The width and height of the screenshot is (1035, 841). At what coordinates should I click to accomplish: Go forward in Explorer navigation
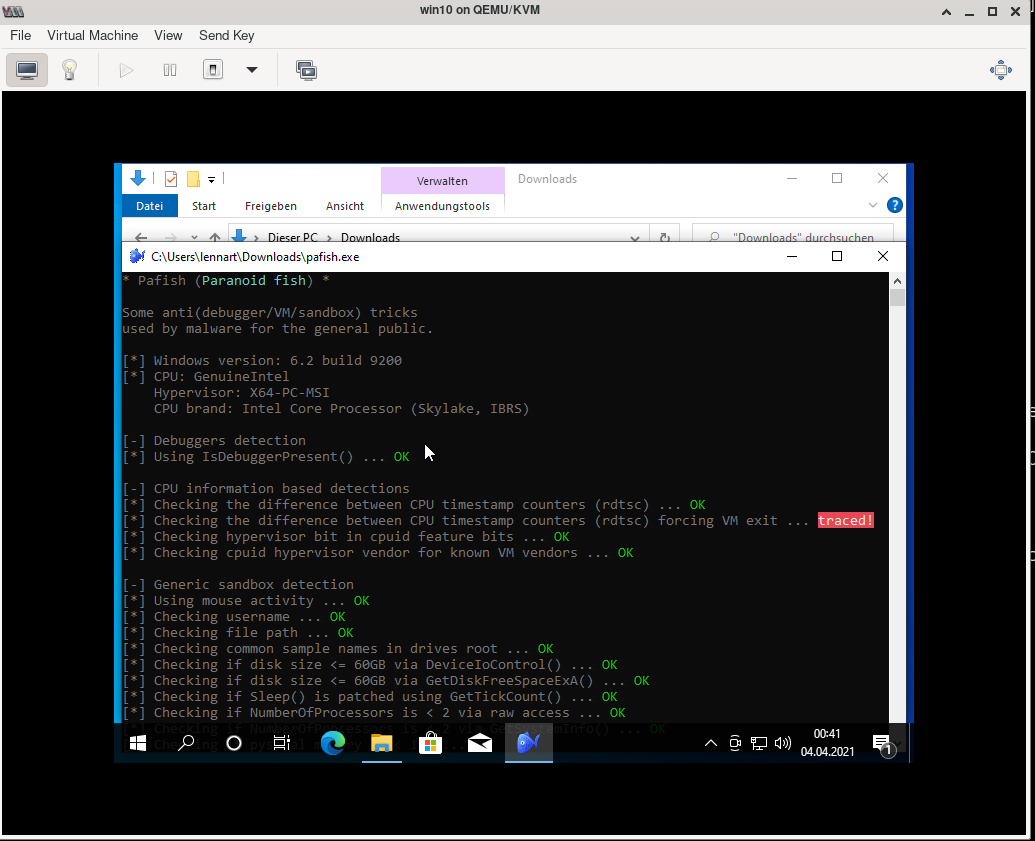[170, 237]
